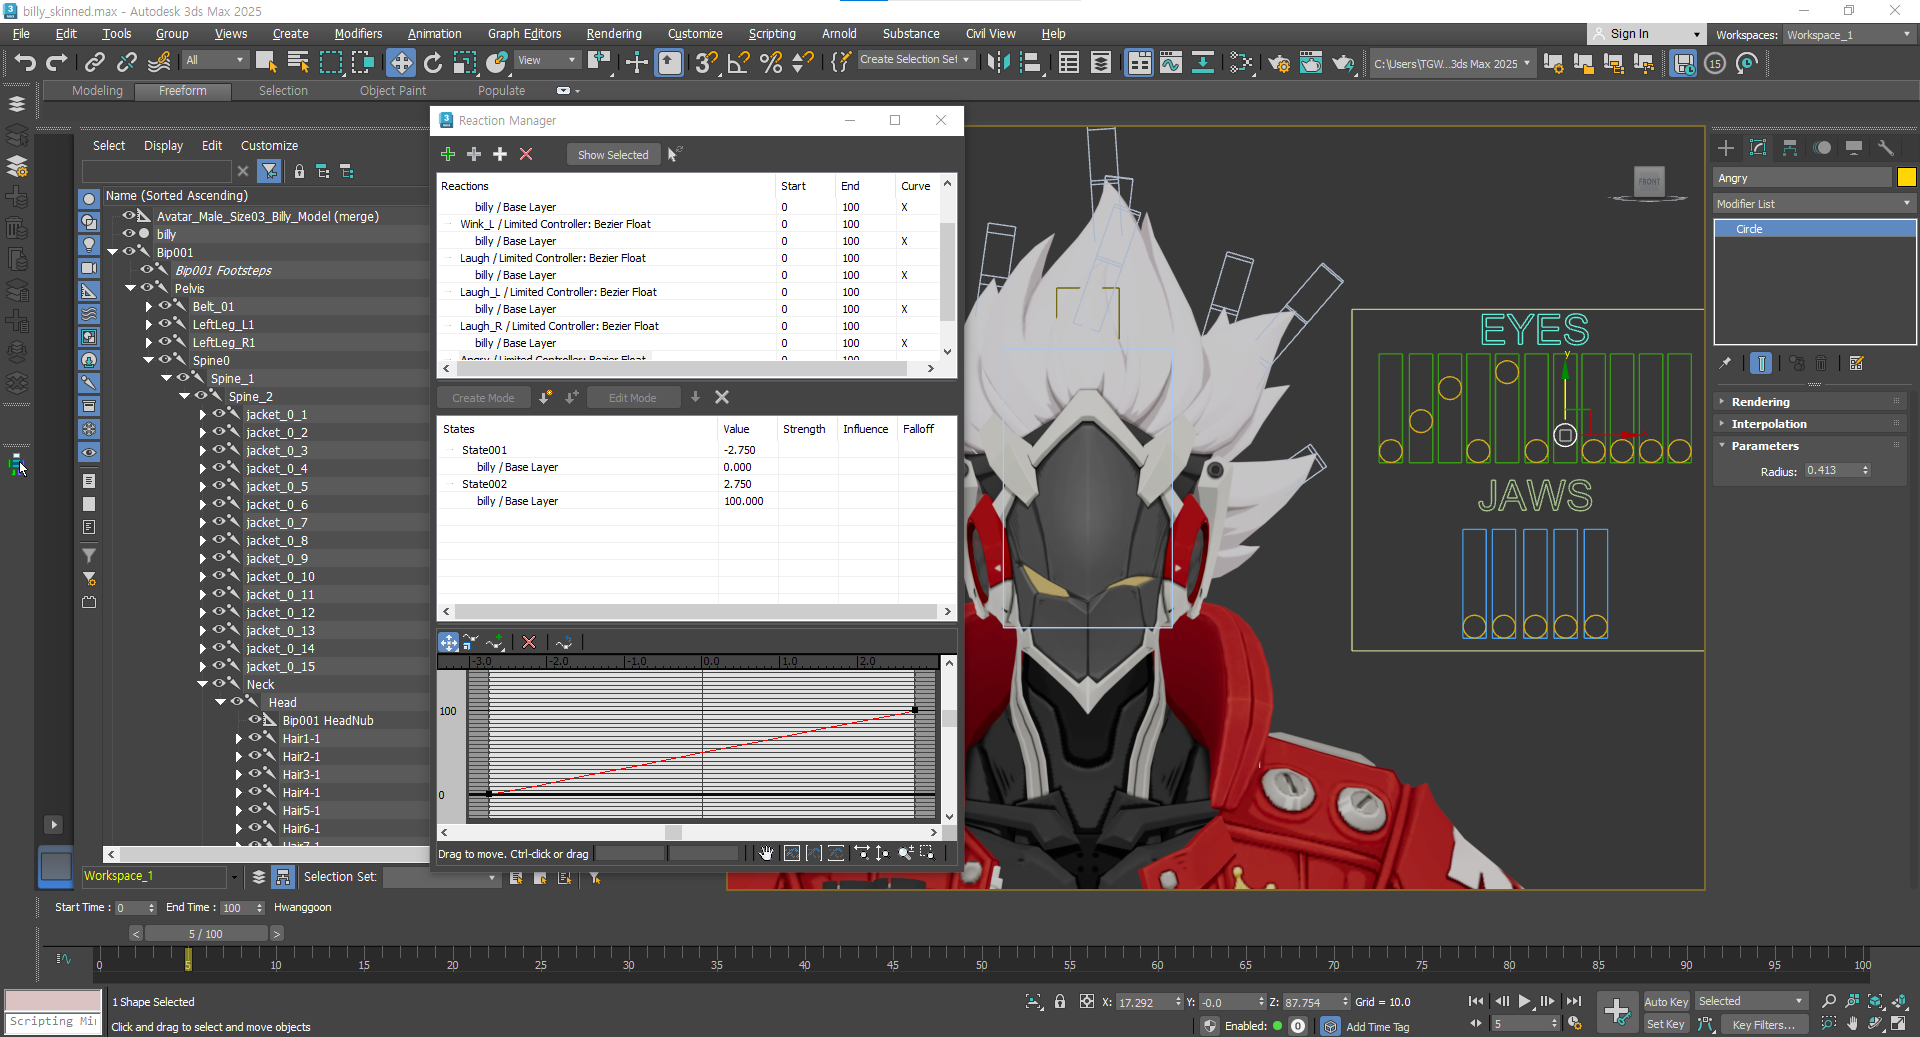
Task: Select the State002 row
Action: 695,483
